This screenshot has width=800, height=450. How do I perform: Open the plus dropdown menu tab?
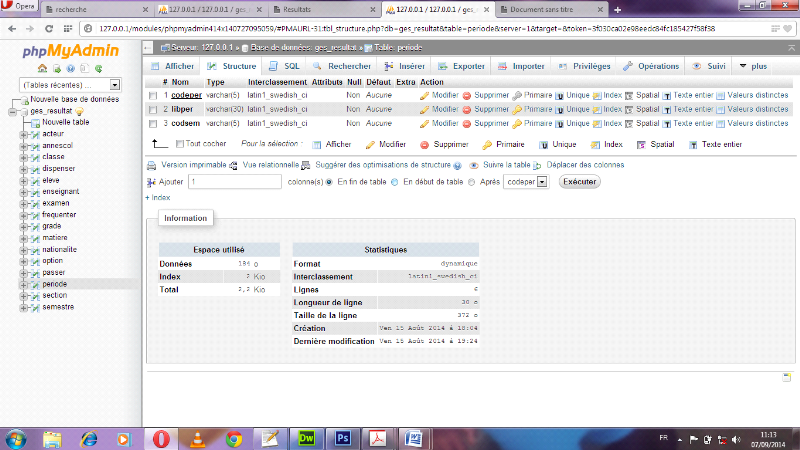[x=753, y=66]
